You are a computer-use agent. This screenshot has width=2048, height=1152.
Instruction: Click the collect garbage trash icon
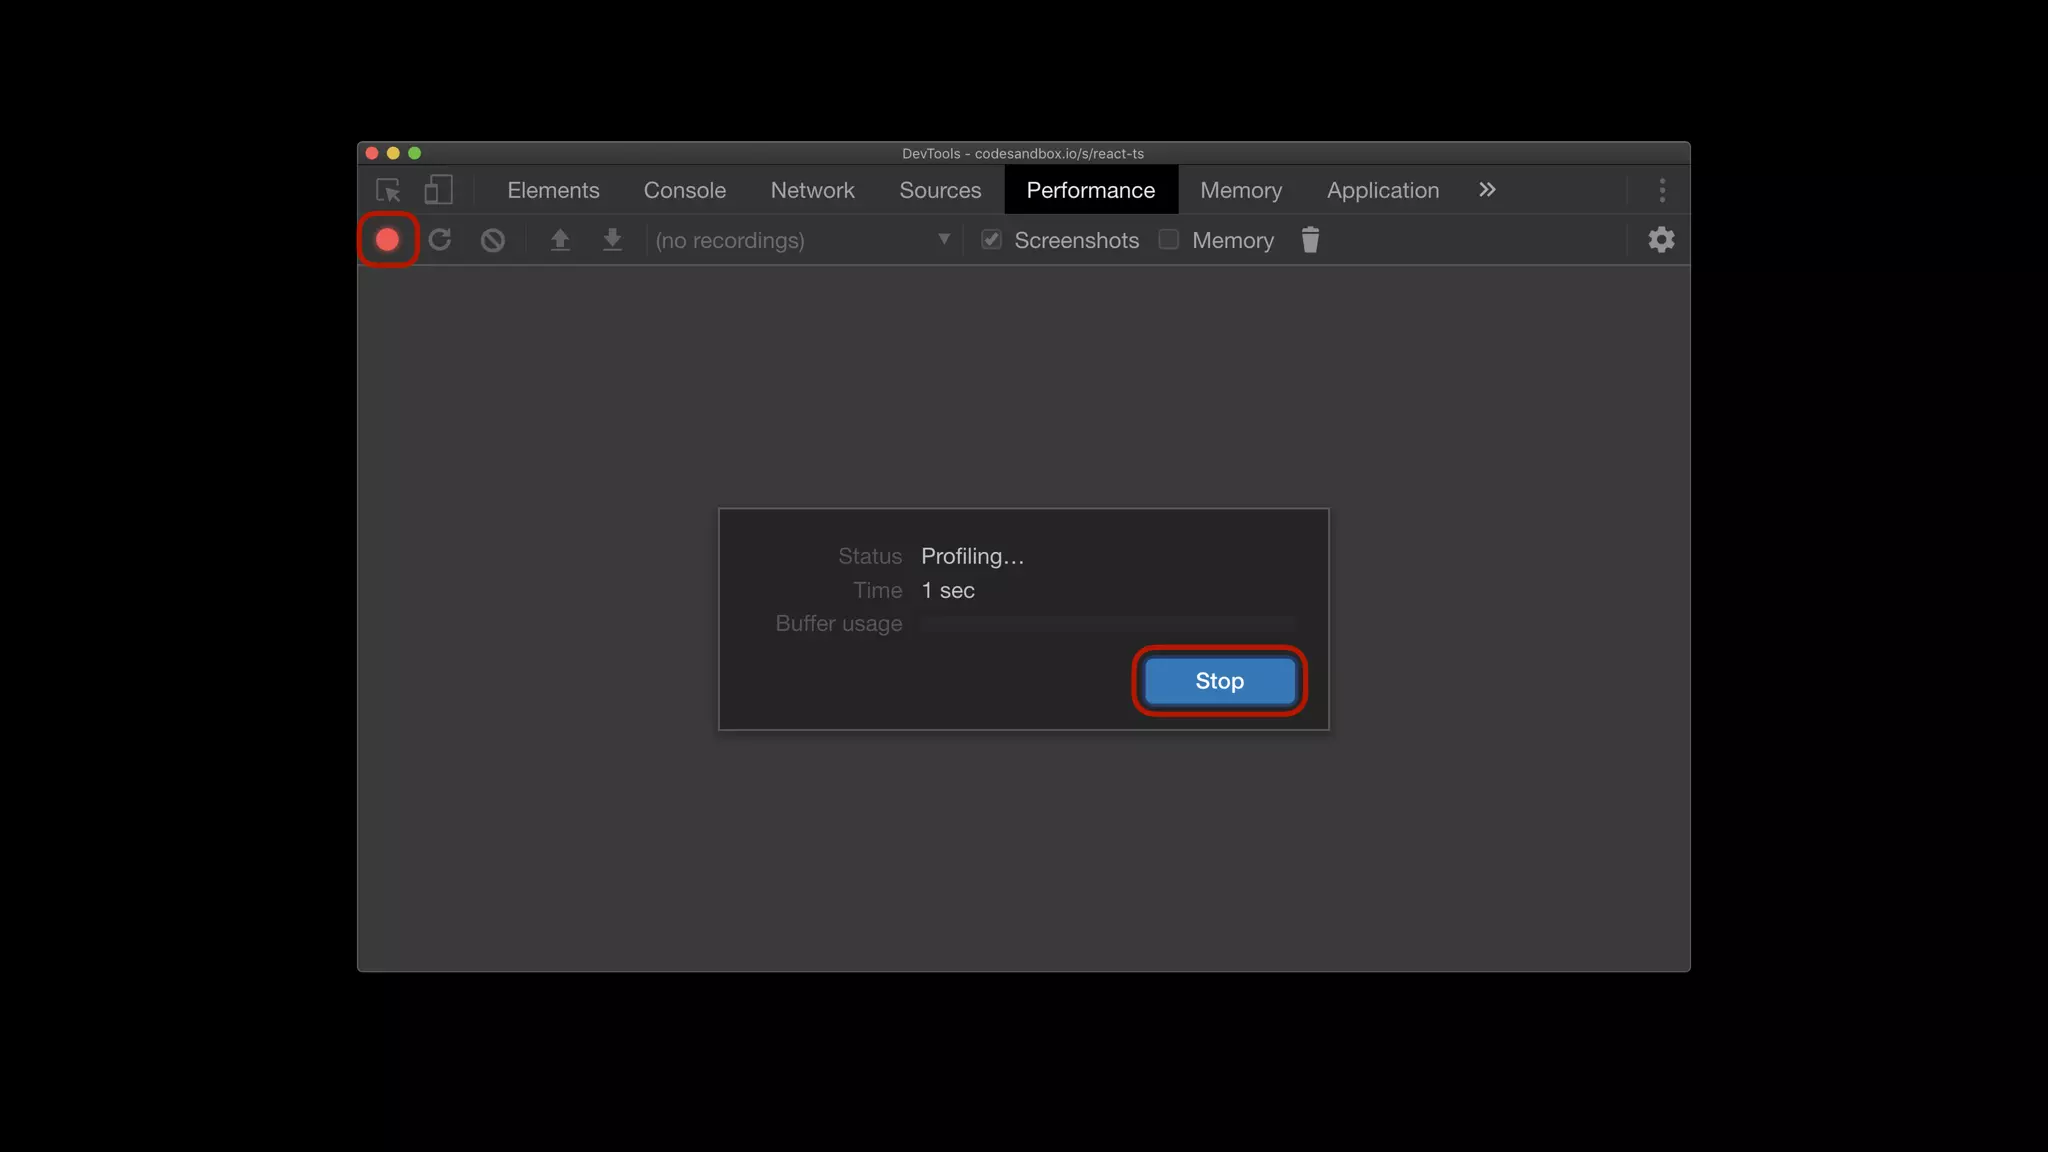[1310, 240]
